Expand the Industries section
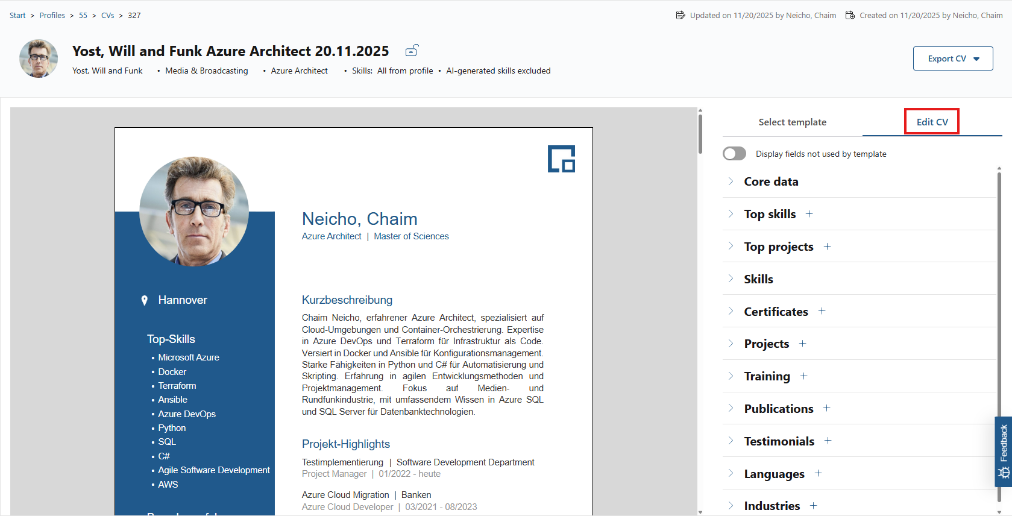Image resolution: width=1012 pixels, height=516 pixels. point(731,506)
